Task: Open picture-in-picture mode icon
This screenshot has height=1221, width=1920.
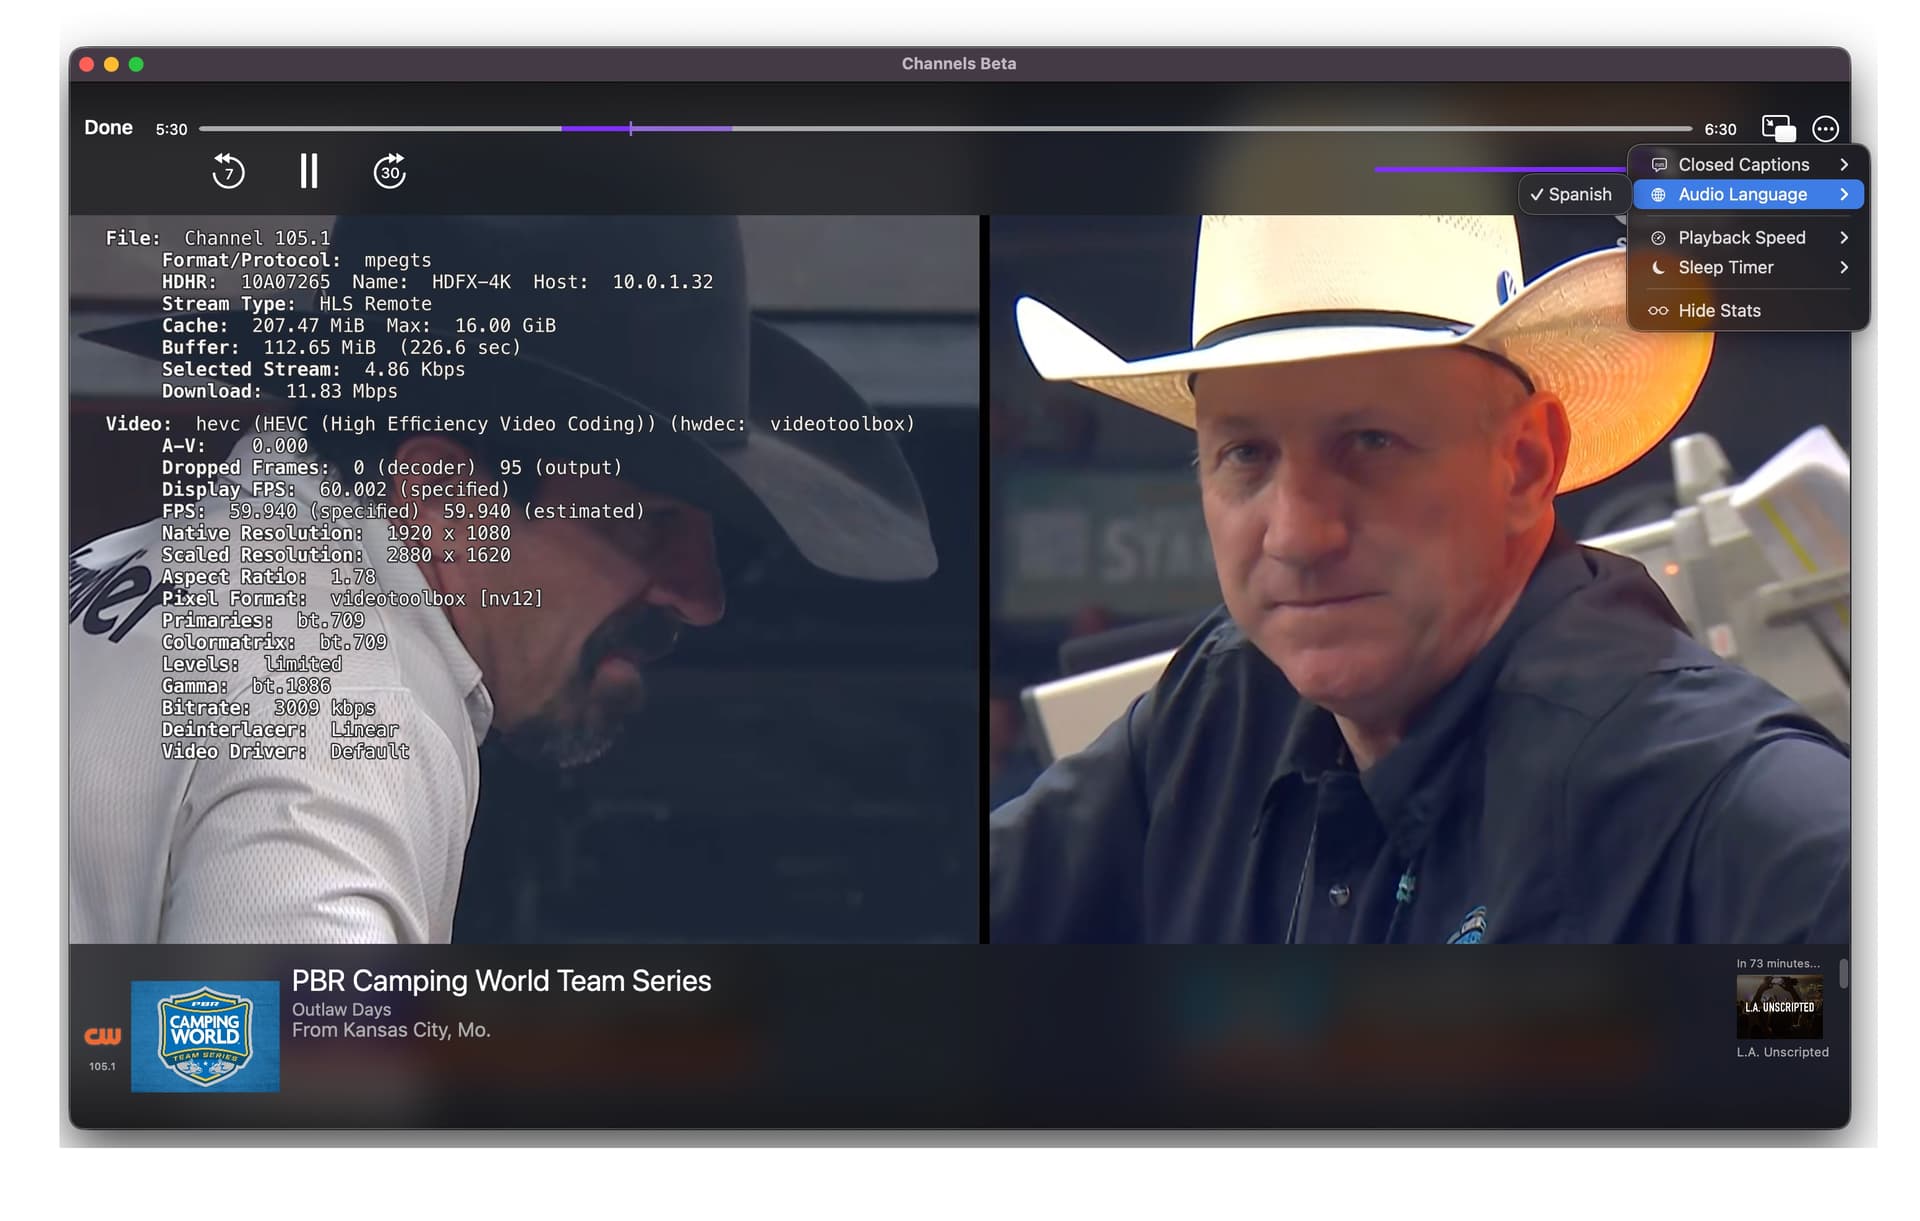Action: pos(1777,128)
